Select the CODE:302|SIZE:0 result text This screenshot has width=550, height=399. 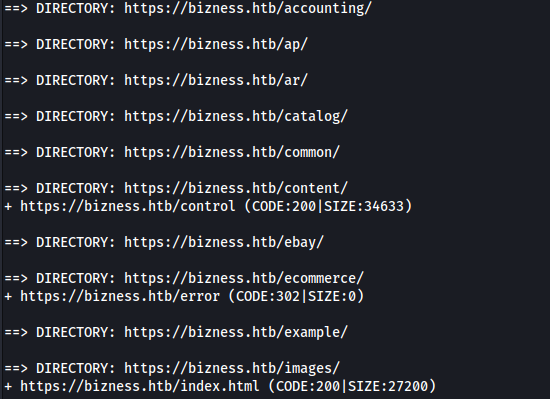tap(296, 296)
